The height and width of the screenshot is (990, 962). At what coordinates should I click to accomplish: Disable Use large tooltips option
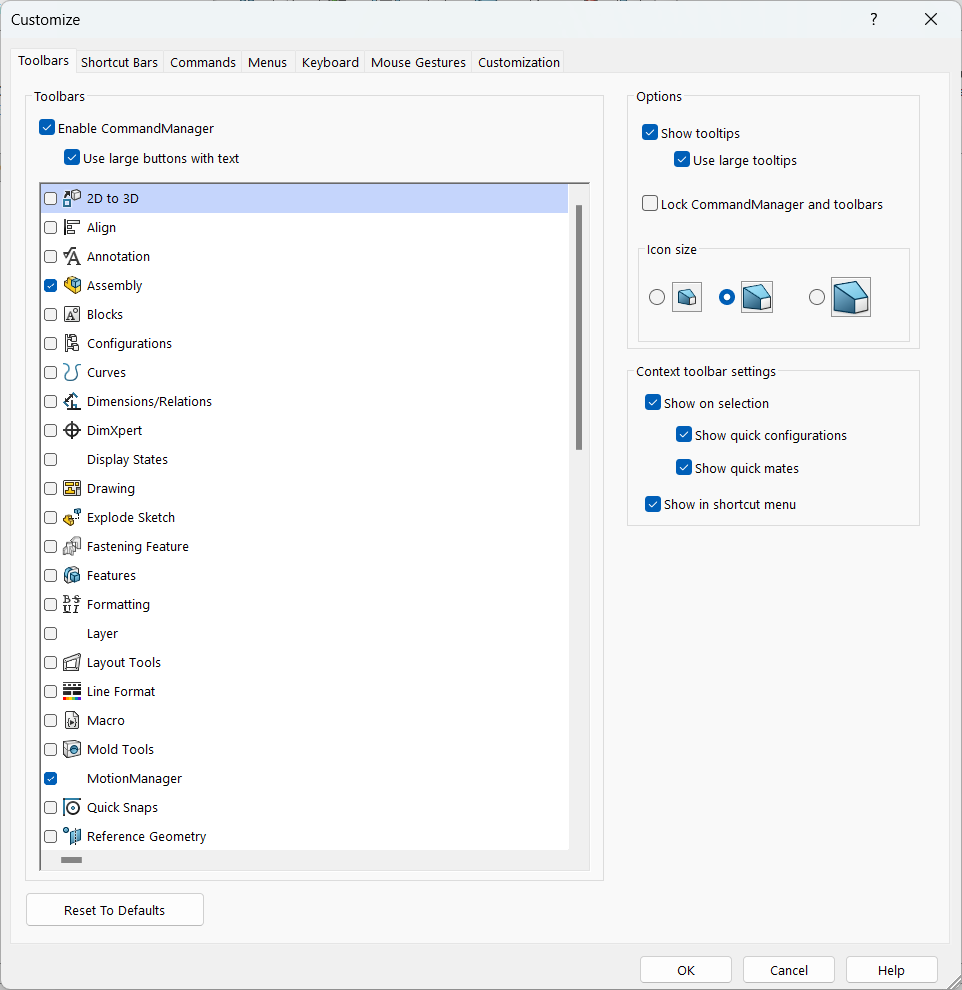[x=682, y=160]
